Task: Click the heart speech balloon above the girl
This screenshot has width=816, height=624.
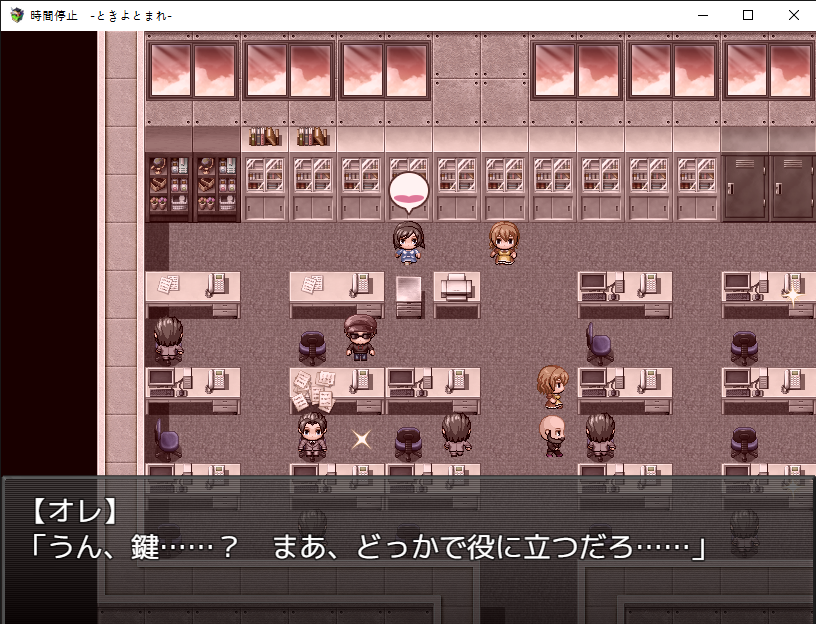Action: tap(409, 193)
